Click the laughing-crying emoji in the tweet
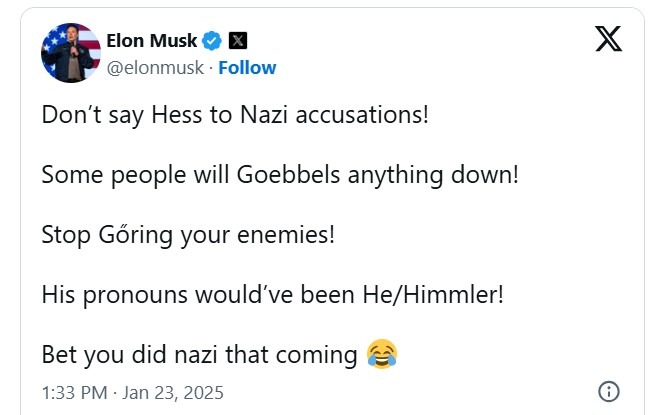Image resolution: width=661 pixels, height=415 pixels. (382, 353)
